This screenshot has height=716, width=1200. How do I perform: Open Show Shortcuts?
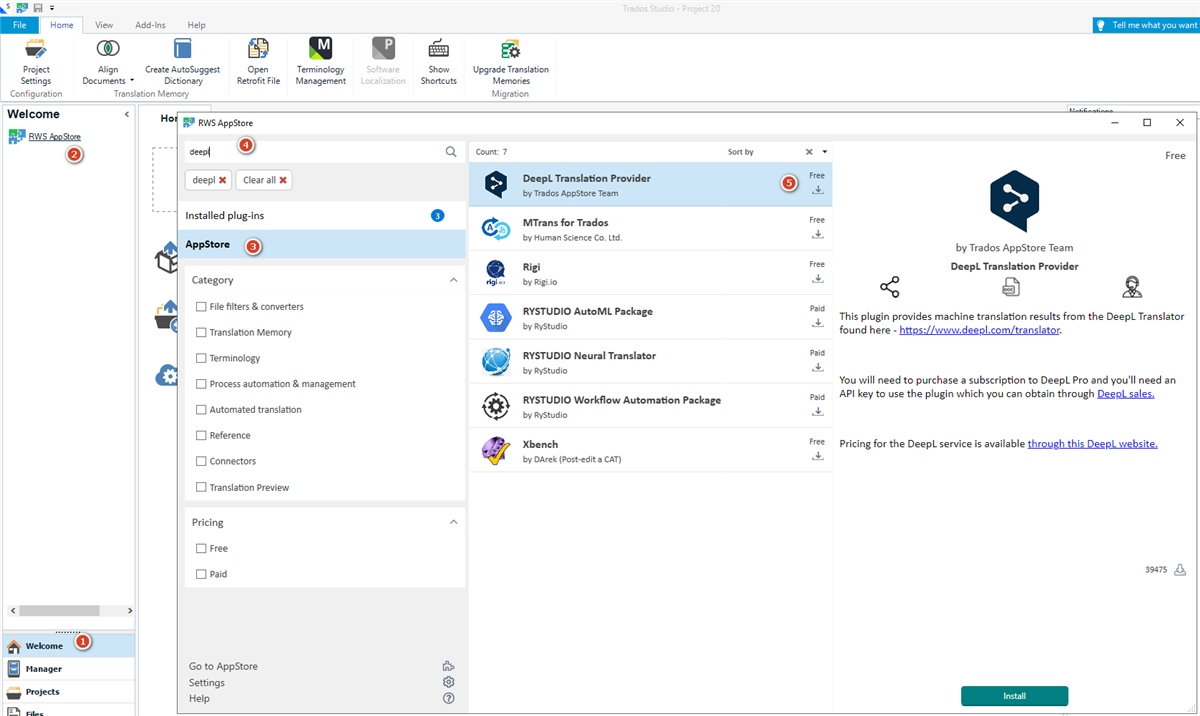[x=438, y=60]
